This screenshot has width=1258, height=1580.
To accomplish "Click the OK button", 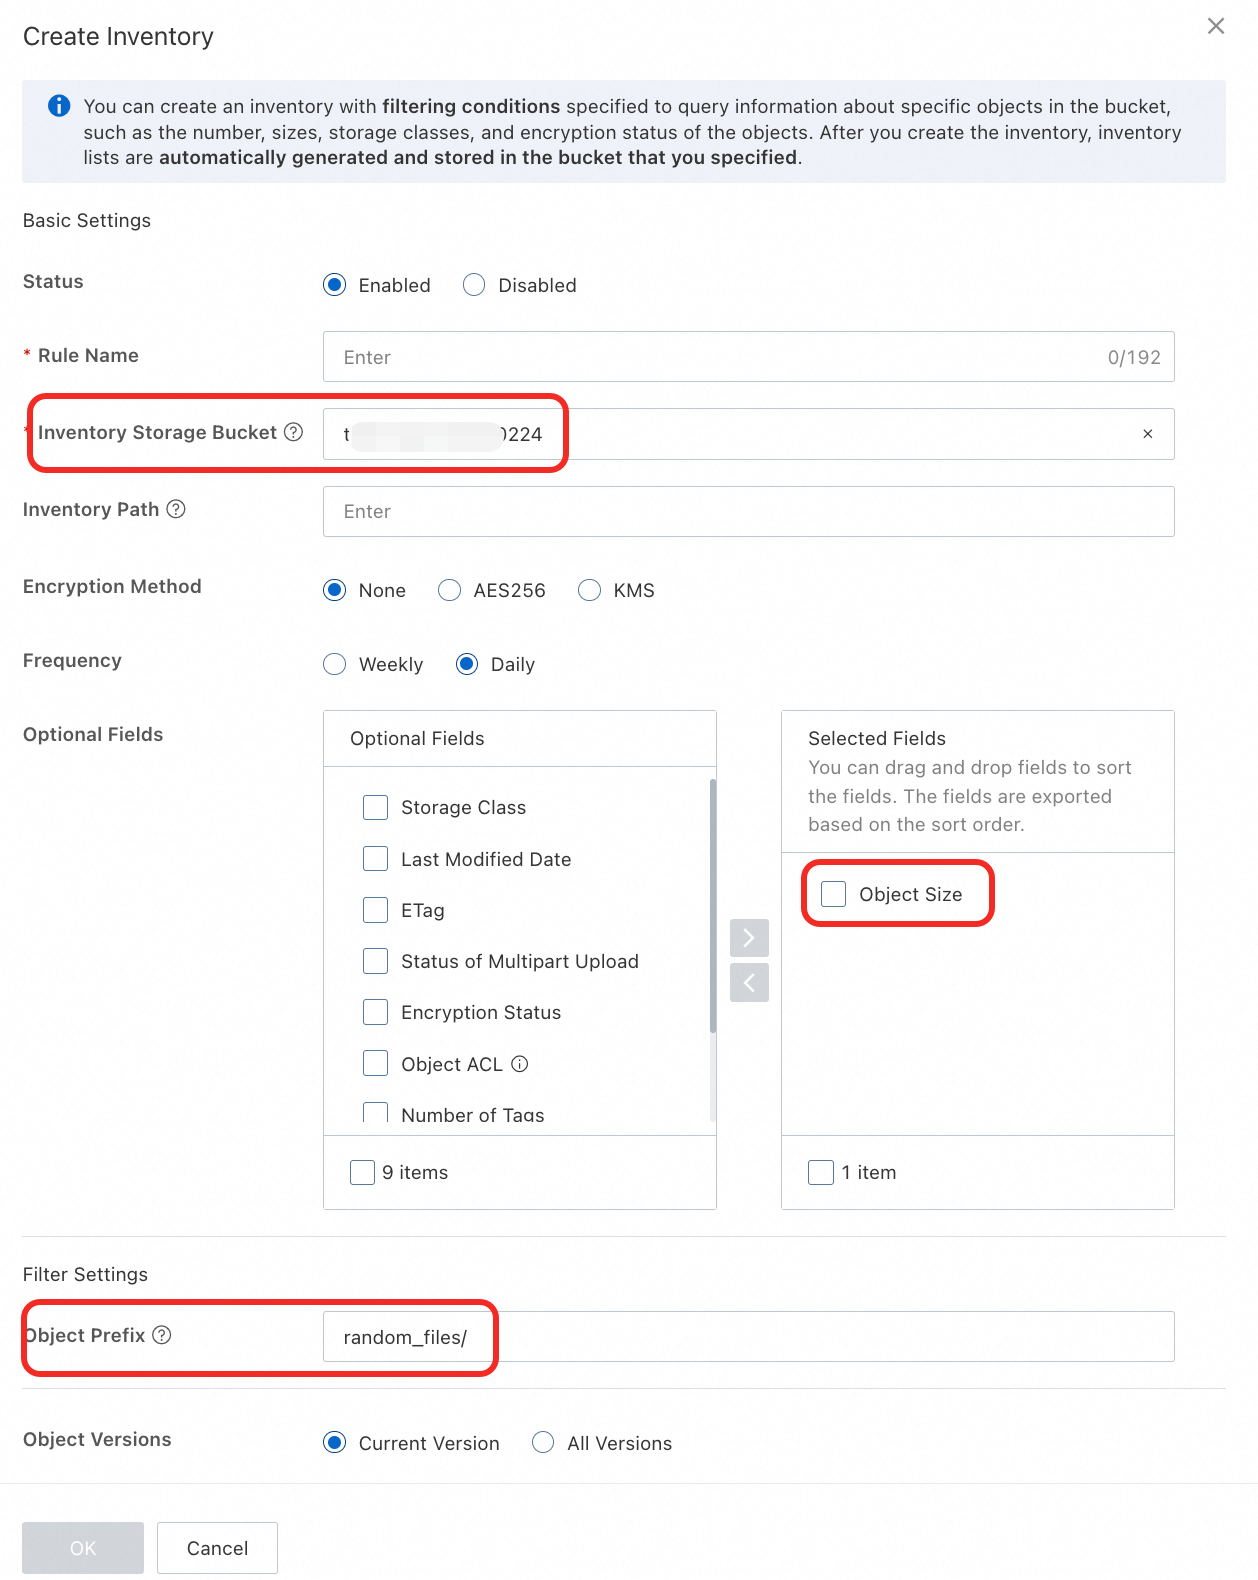I will (x=83, y=1548).
